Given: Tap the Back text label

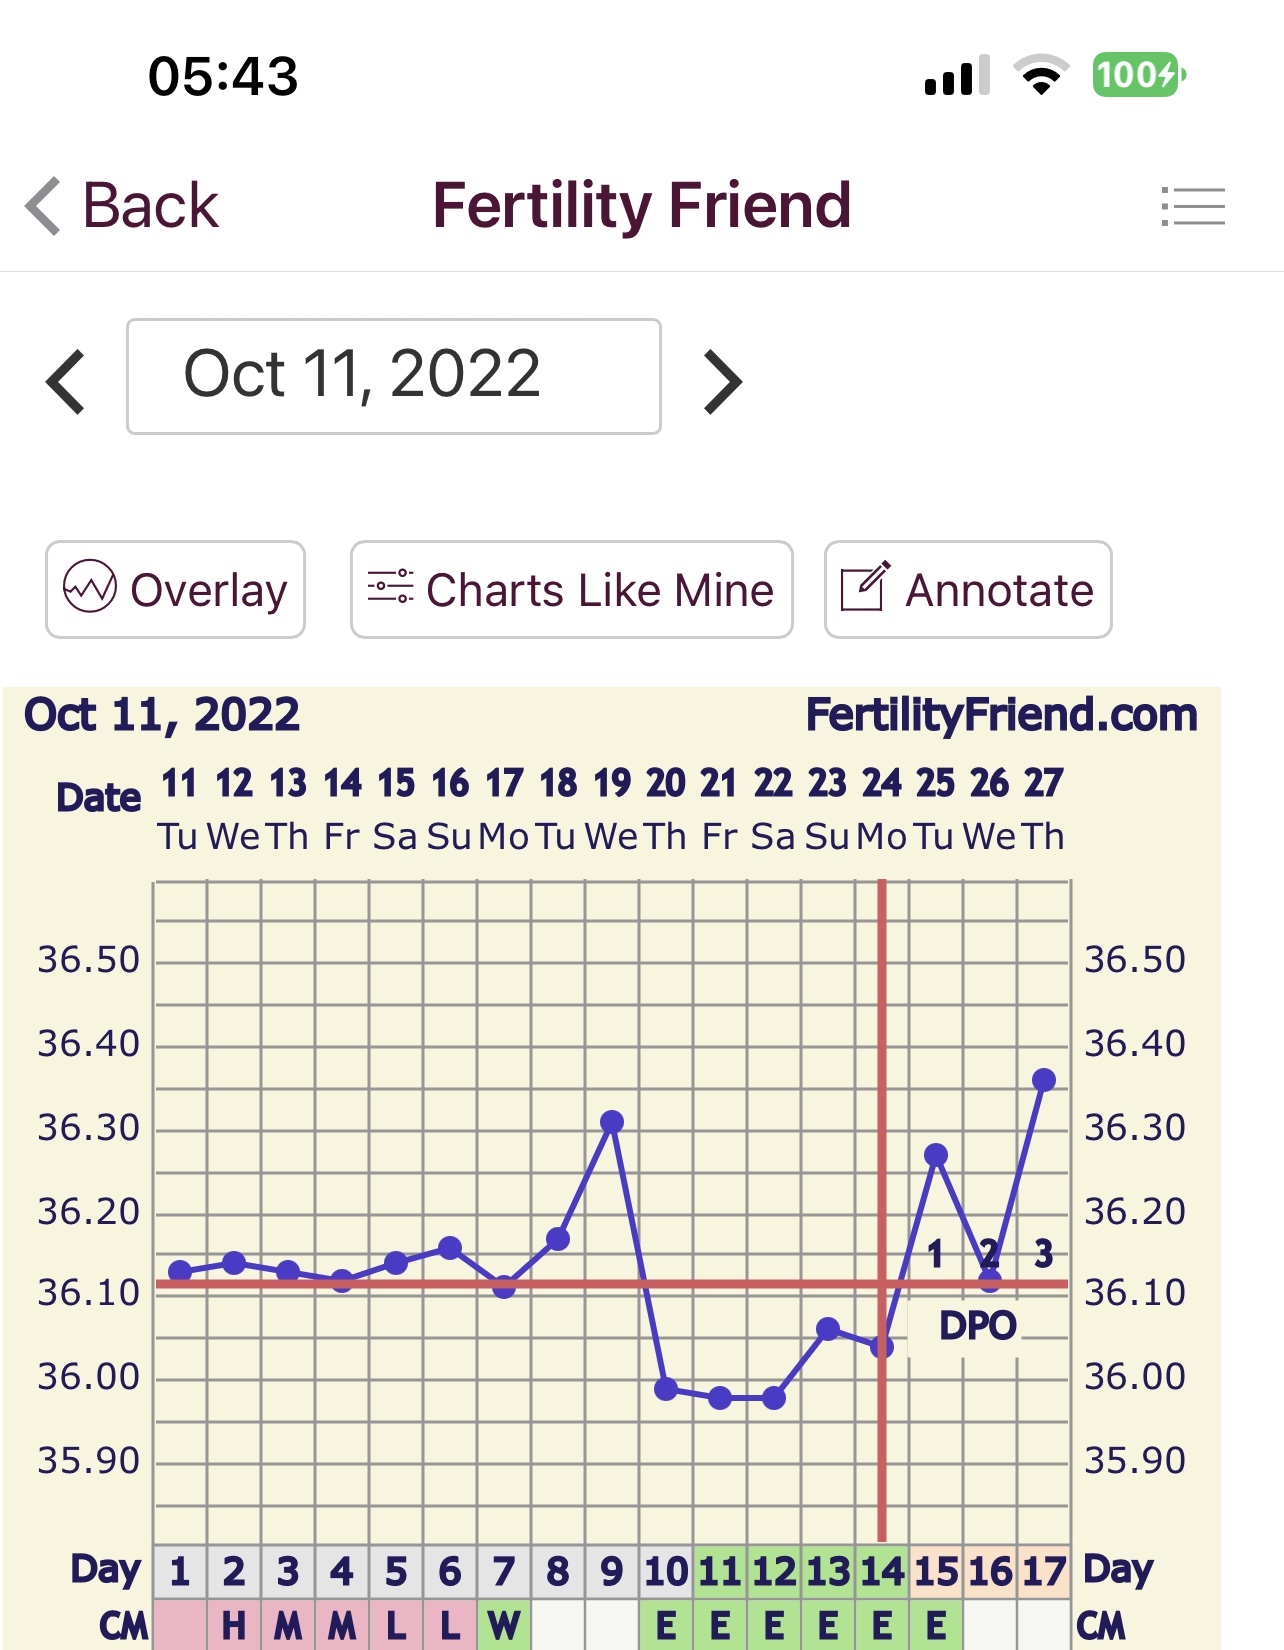Looking at the screenshot, I should [150, 206].
